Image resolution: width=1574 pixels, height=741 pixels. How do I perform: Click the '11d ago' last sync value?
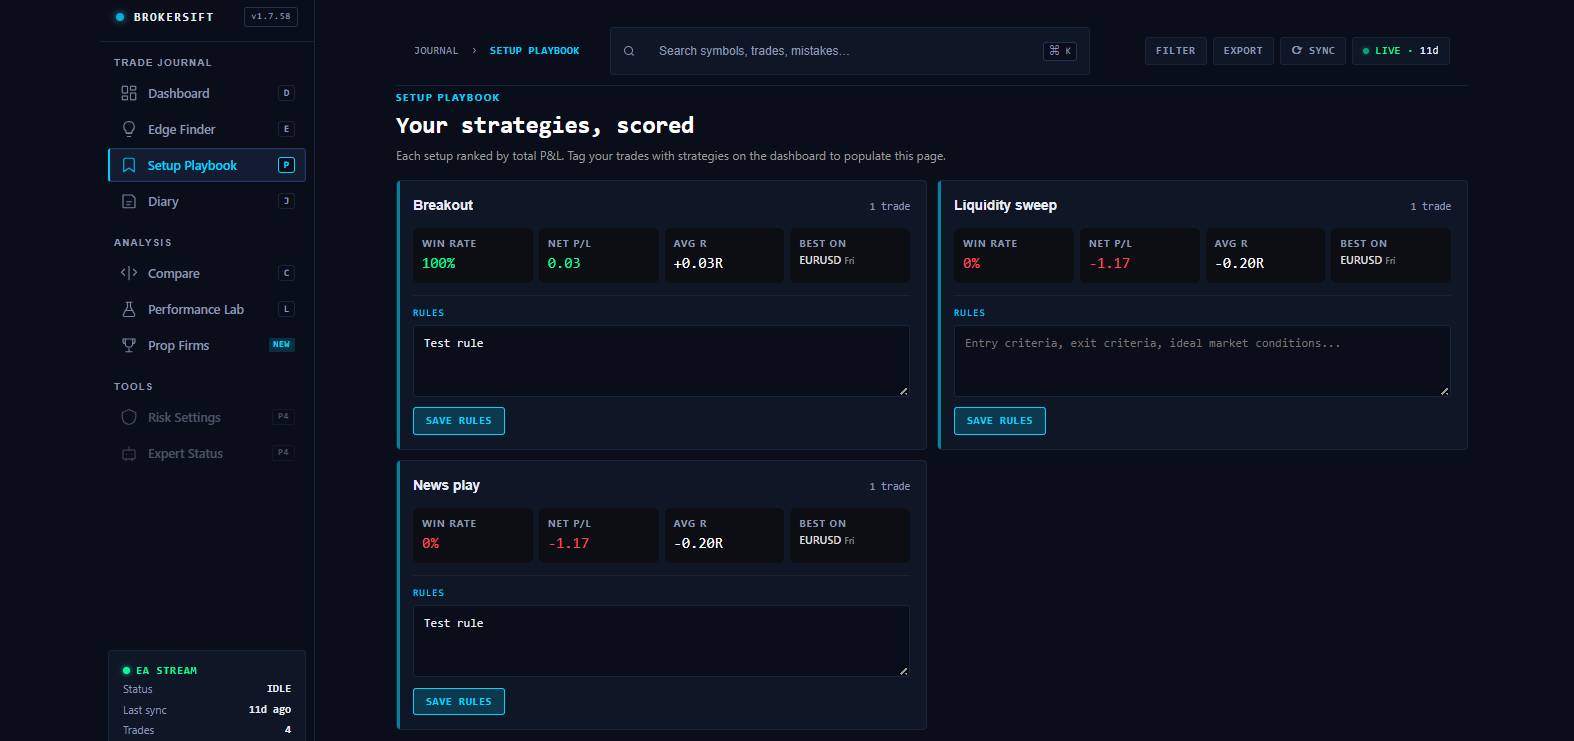click(x=270, y=710)
